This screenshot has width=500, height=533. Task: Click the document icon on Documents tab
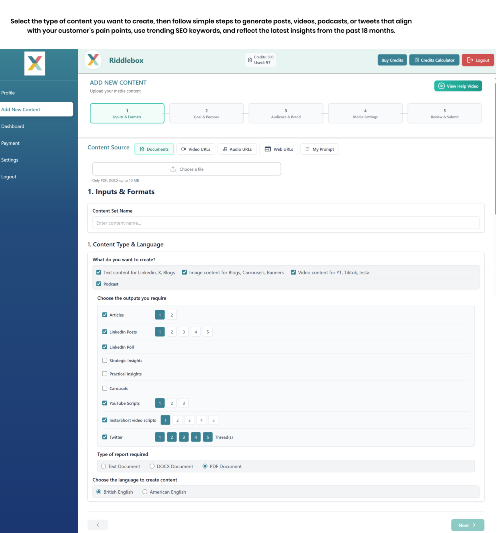(142, 149)
